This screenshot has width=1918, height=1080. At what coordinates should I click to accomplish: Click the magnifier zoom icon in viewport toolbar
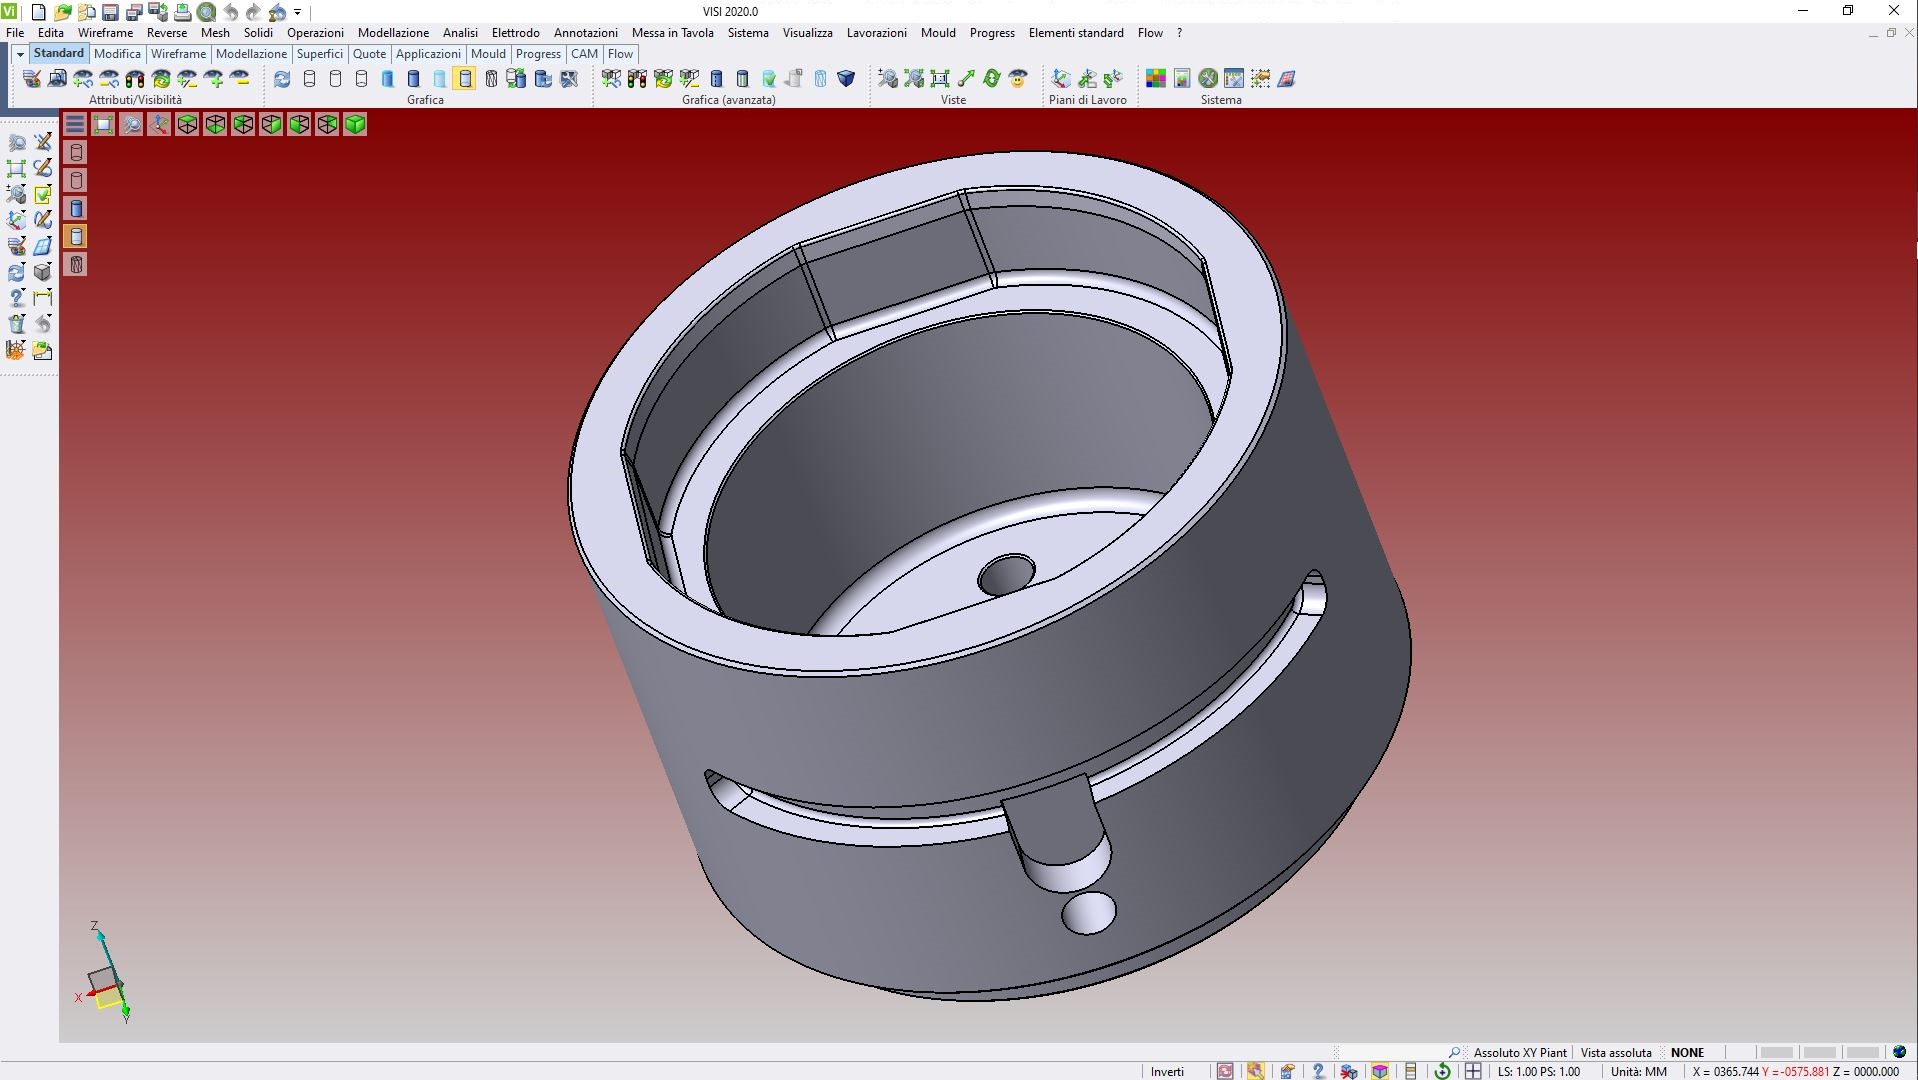click(131, 124)
